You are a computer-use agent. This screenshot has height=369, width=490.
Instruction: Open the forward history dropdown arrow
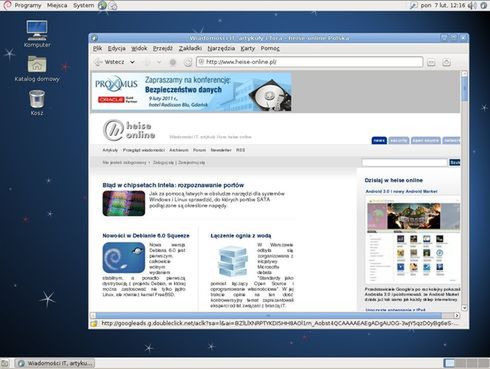coord(159,62)
